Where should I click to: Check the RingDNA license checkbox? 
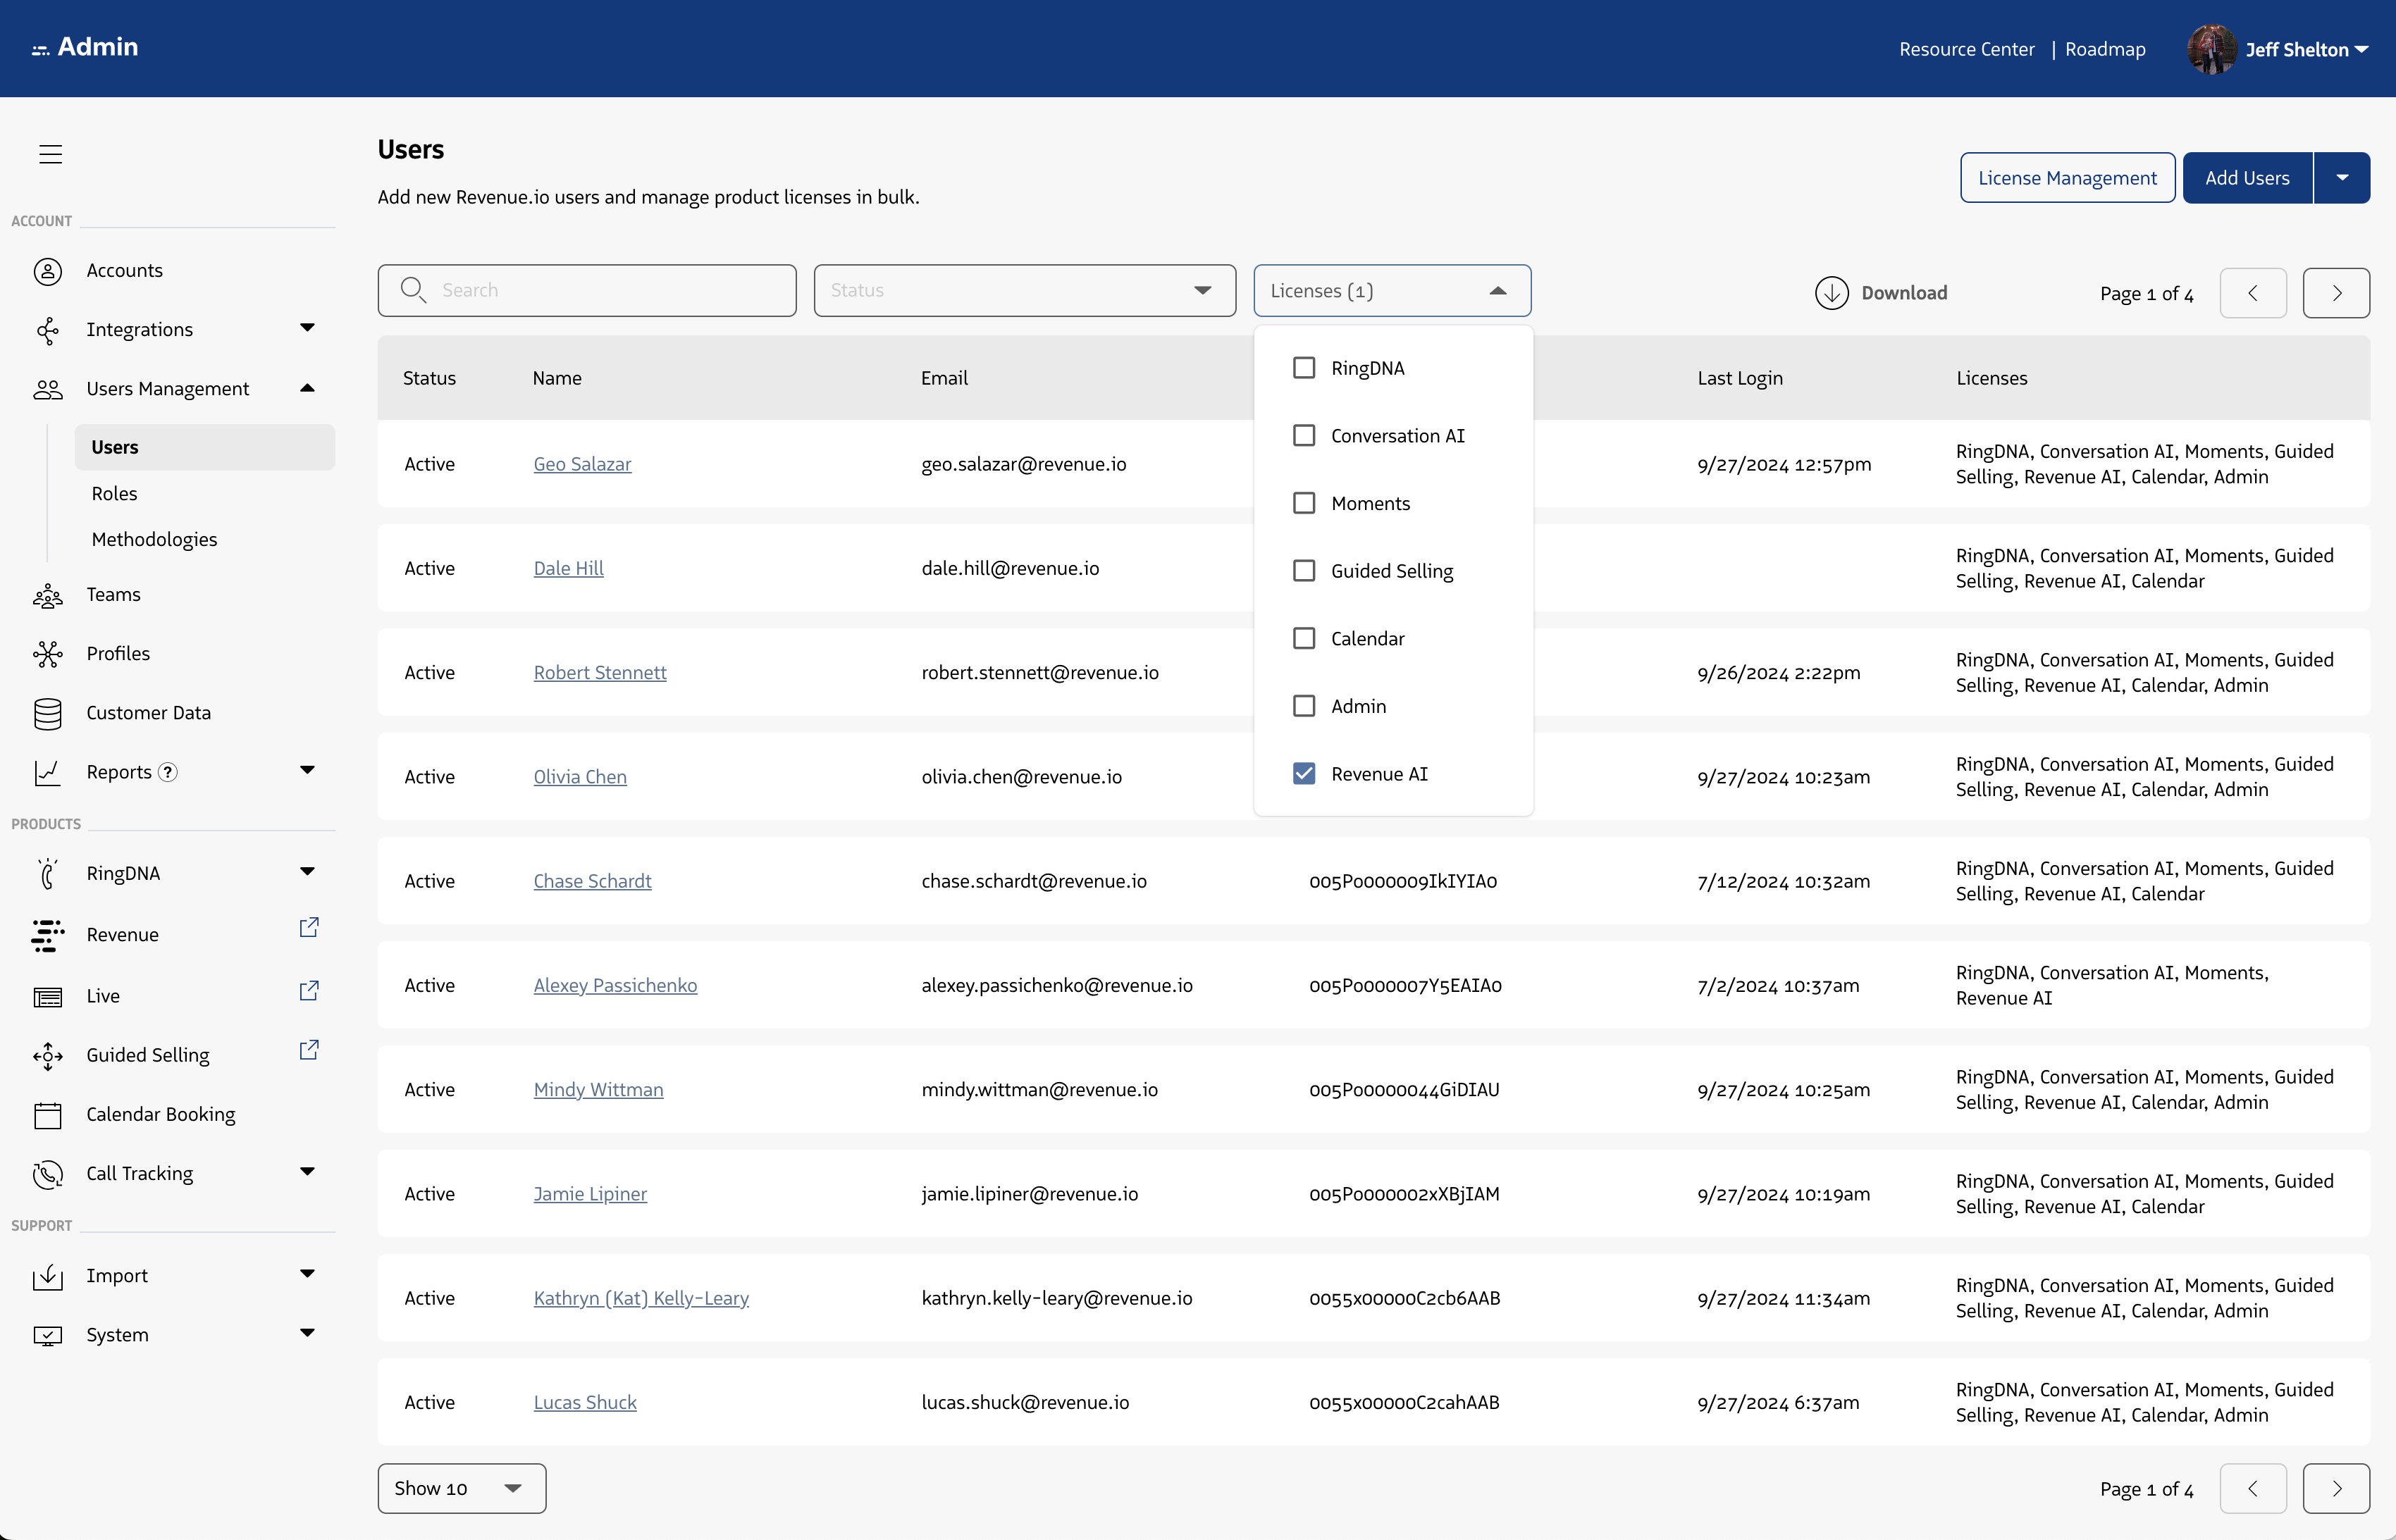pos(1303,368)
